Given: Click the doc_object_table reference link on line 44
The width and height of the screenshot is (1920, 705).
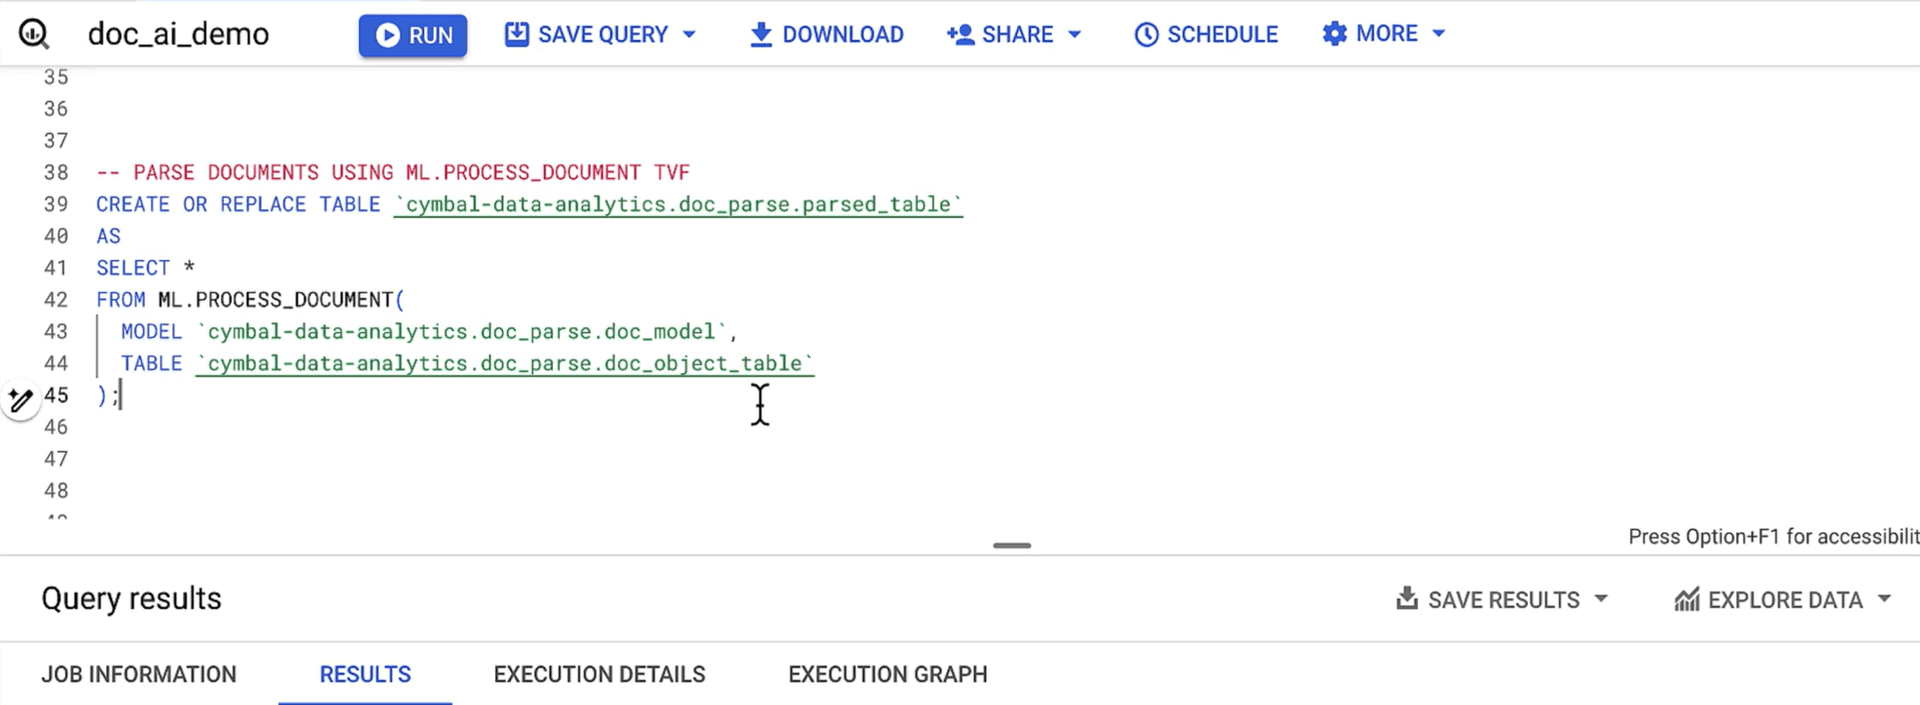Looking at the screenshot, I should pos(505,363).
